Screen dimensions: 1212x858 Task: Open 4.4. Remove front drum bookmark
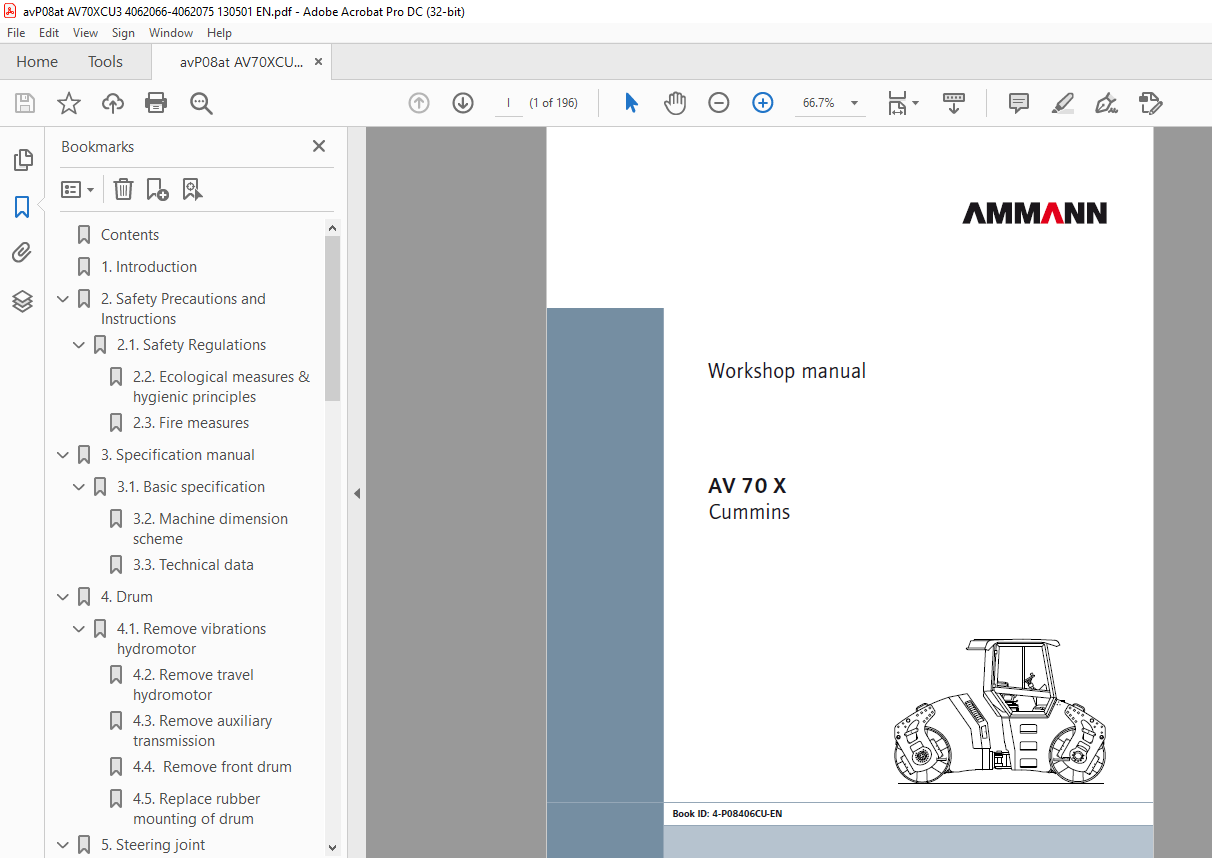[x=212, y=767]
